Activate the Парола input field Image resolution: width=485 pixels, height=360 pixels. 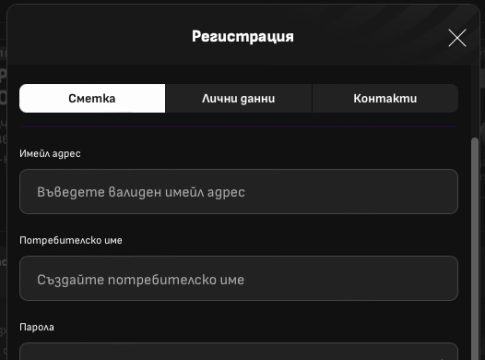point(238,351)
